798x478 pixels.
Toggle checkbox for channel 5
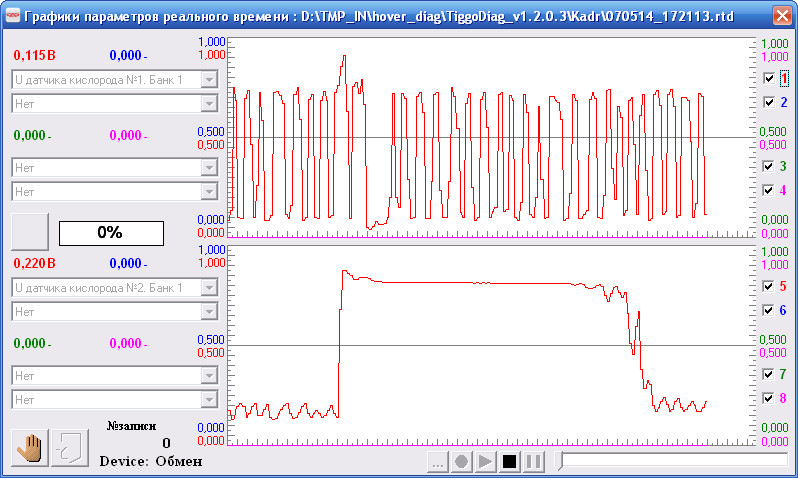click(x=768, y=286)
